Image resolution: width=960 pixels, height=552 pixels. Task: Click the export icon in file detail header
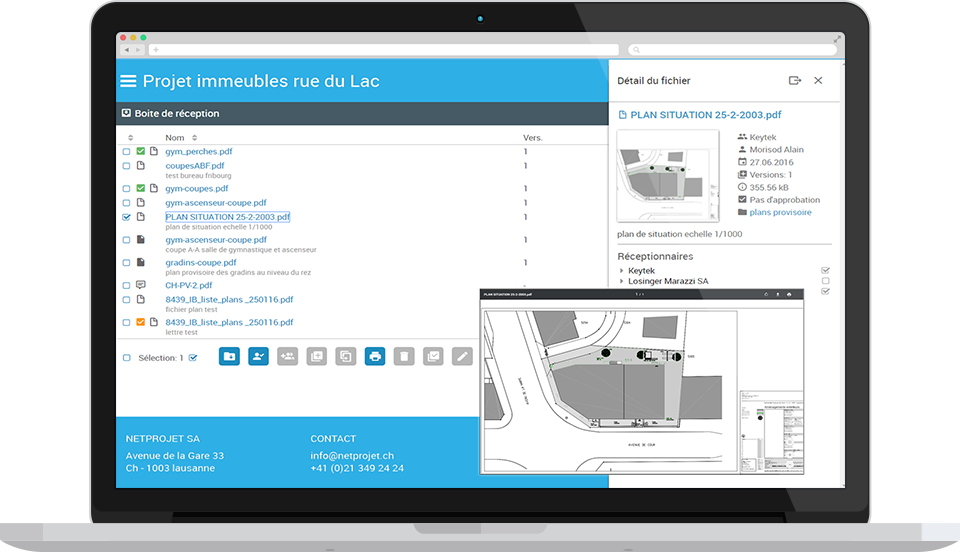pos(795,81)
